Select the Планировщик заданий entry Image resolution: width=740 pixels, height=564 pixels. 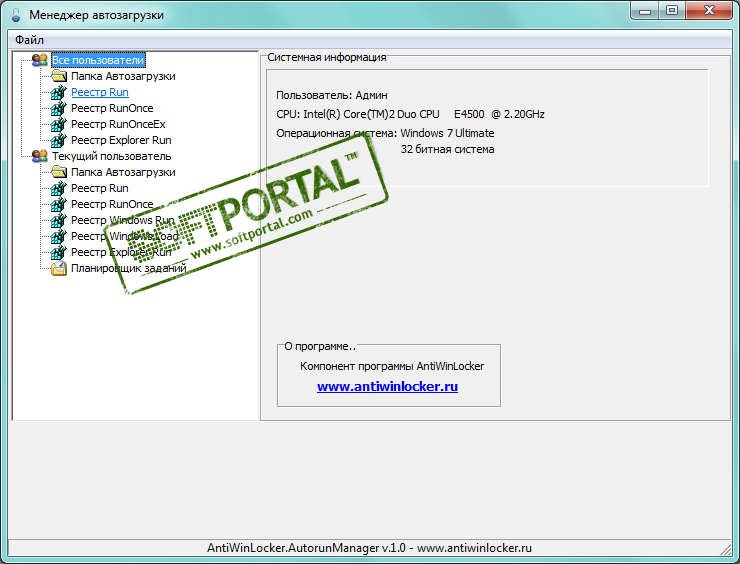129,268
